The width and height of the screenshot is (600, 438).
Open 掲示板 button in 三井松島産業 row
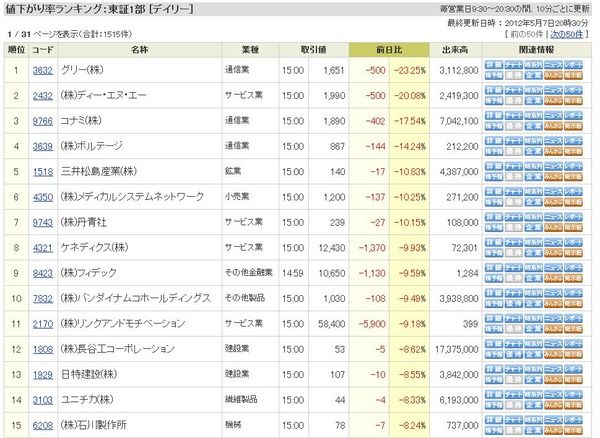pyautogui.click(x=573, y=177)
